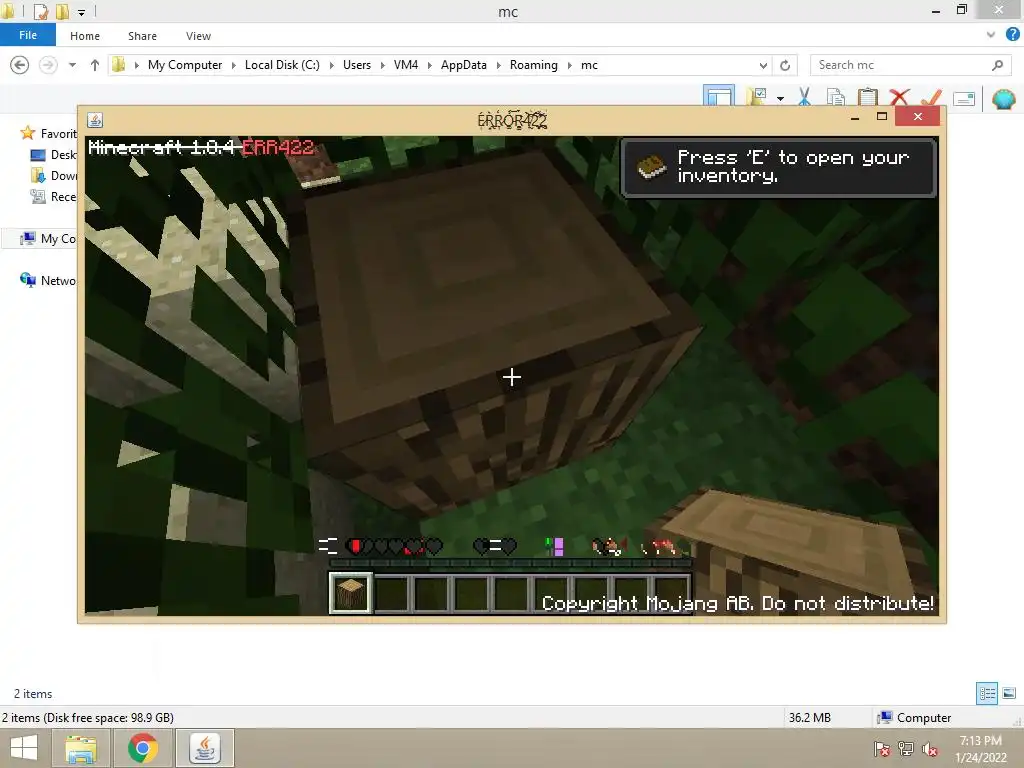This screenshot has width=1024, height=768.
Task: Click AppData breadcrumb segment
Action: click(x=464, y=65)
